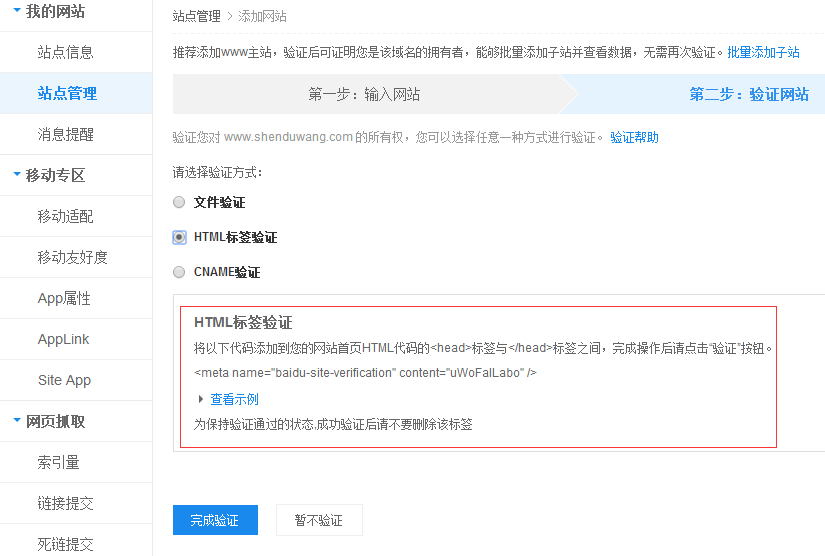The width and height of the screenshot is (825, 556).
Task: Expand the 查看示例 disclosure triangle
Action: (x=200, y=399)
